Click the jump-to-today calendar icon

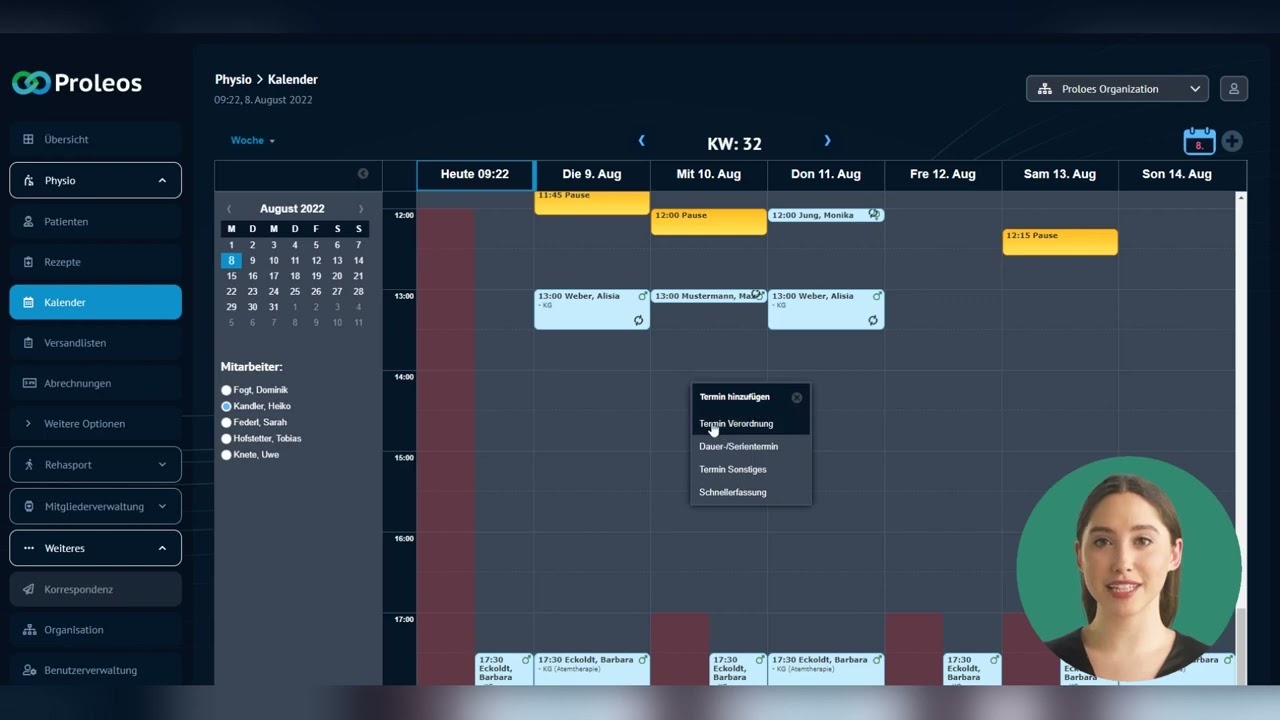(x=1199, y=141)
